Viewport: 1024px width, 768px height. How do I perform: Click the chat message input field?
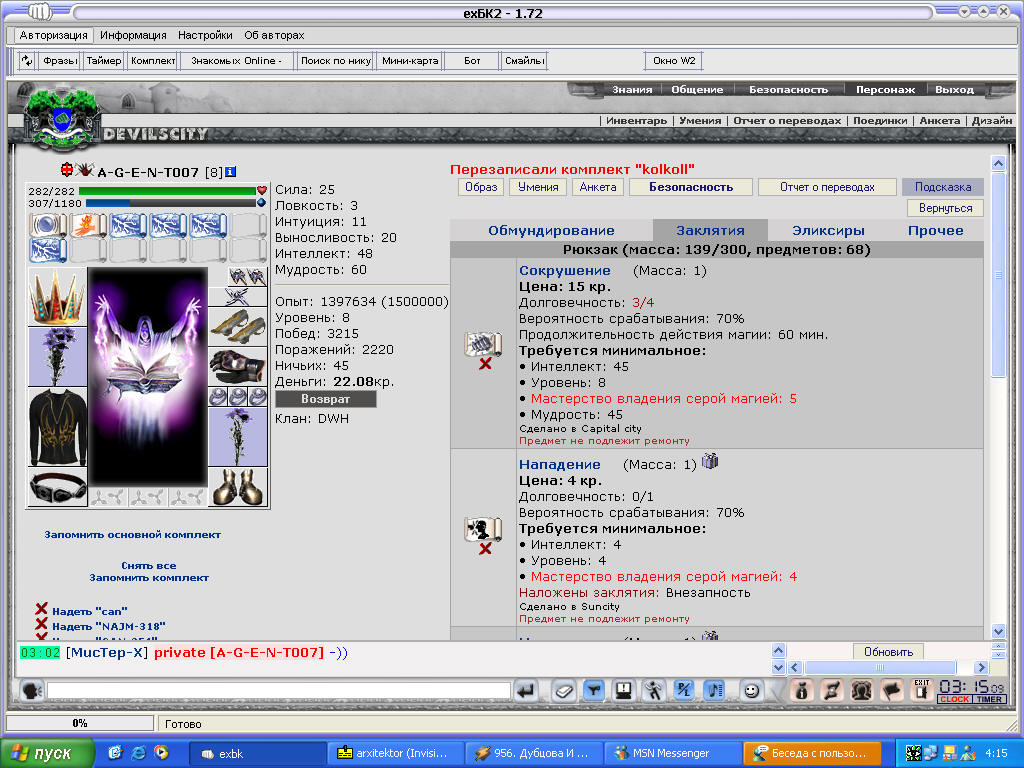coord(279,690)
